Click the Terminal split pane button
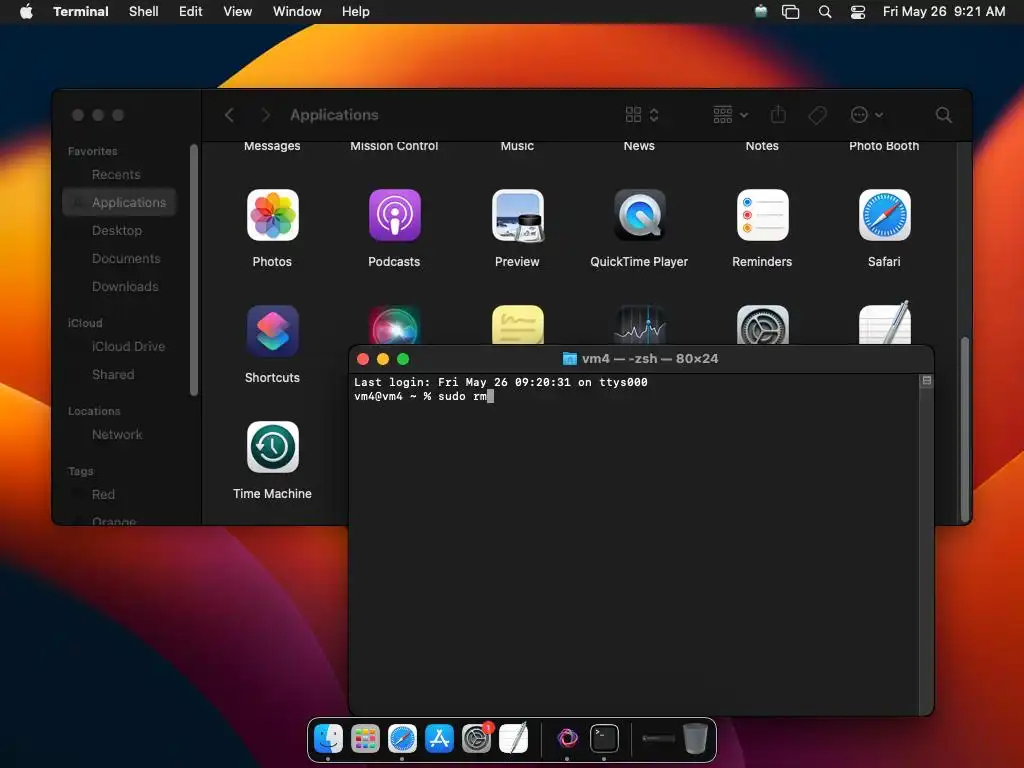Viewport: 1024px width, 768px height. [926, 381]
